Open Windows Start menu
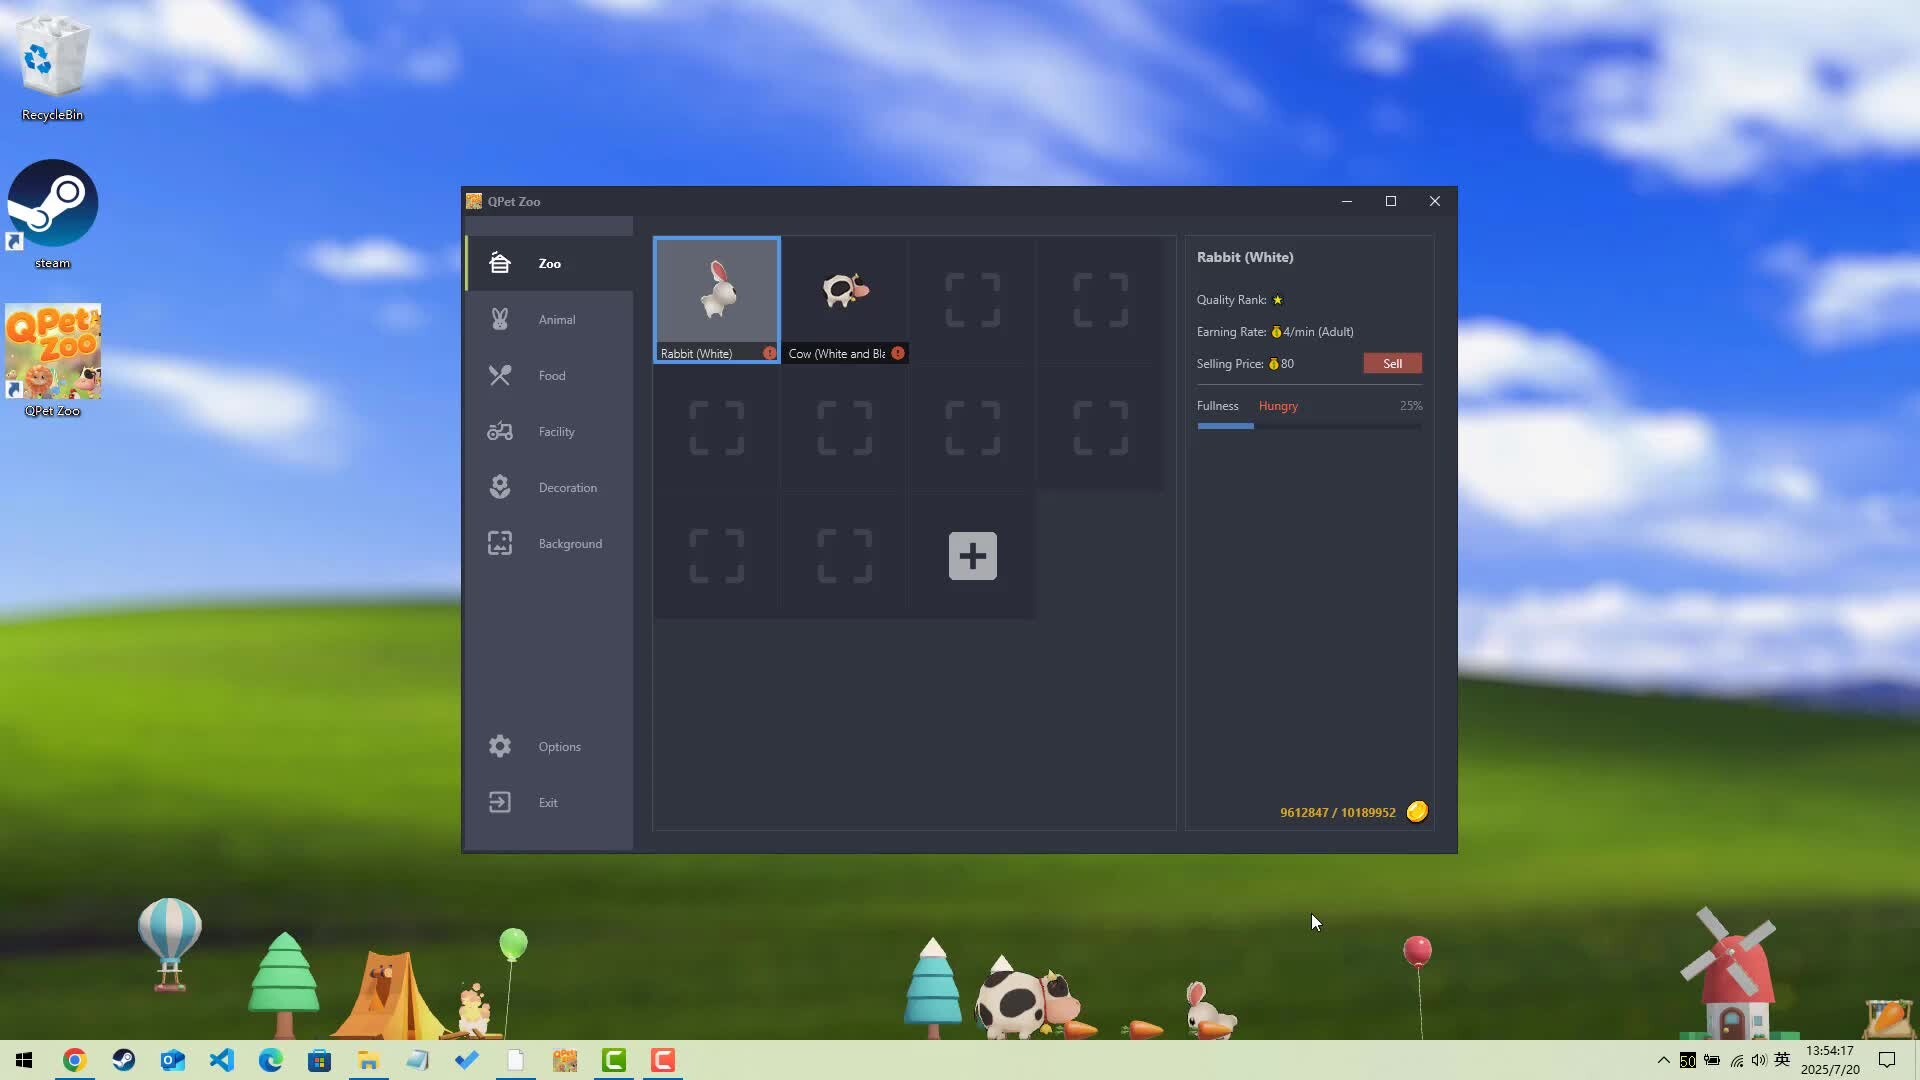This screenshot has height=1080, width=1920. pos(24,1060)
